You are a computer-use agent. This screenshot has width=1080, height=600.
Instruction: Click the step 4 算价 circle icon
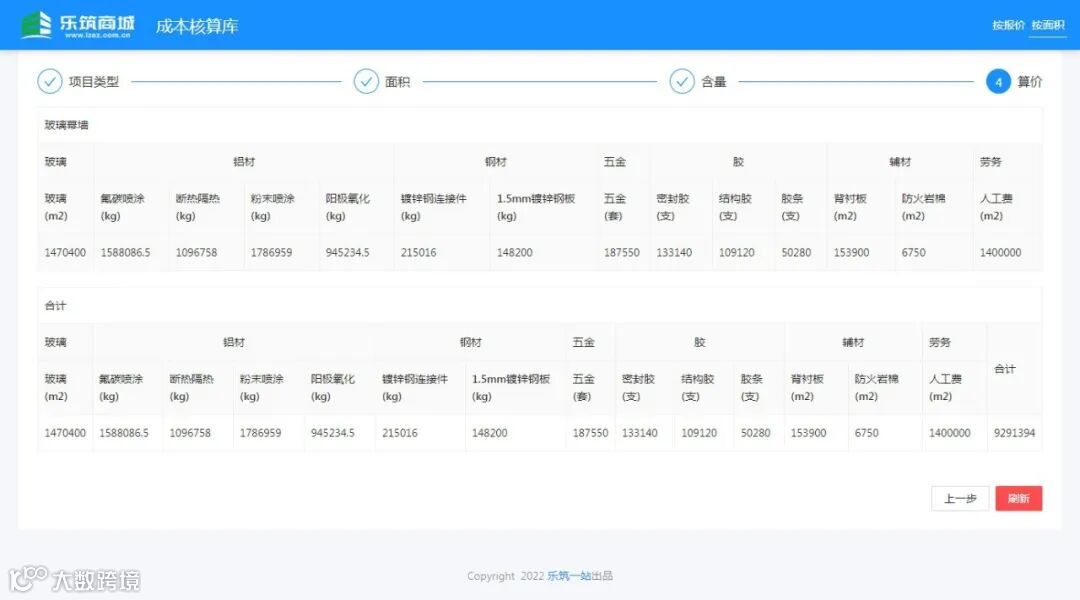[x=998, y=81]
